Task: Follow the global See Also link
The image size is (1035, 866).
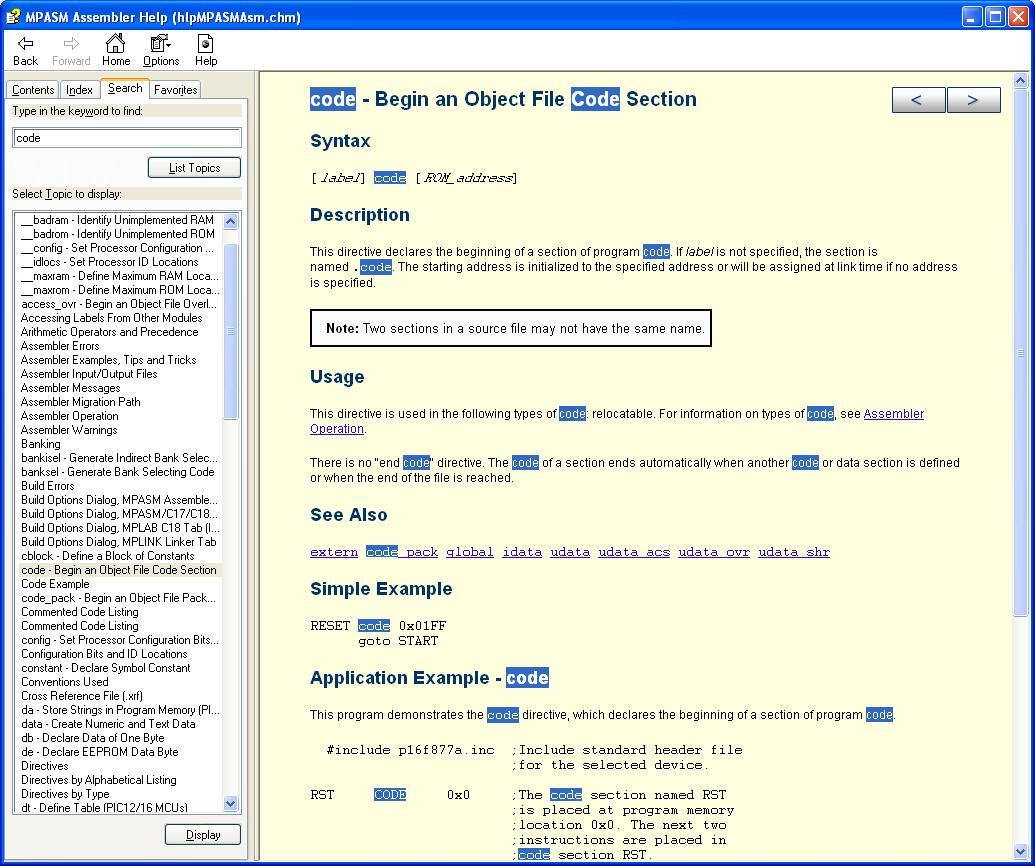Action: point(469,552)
